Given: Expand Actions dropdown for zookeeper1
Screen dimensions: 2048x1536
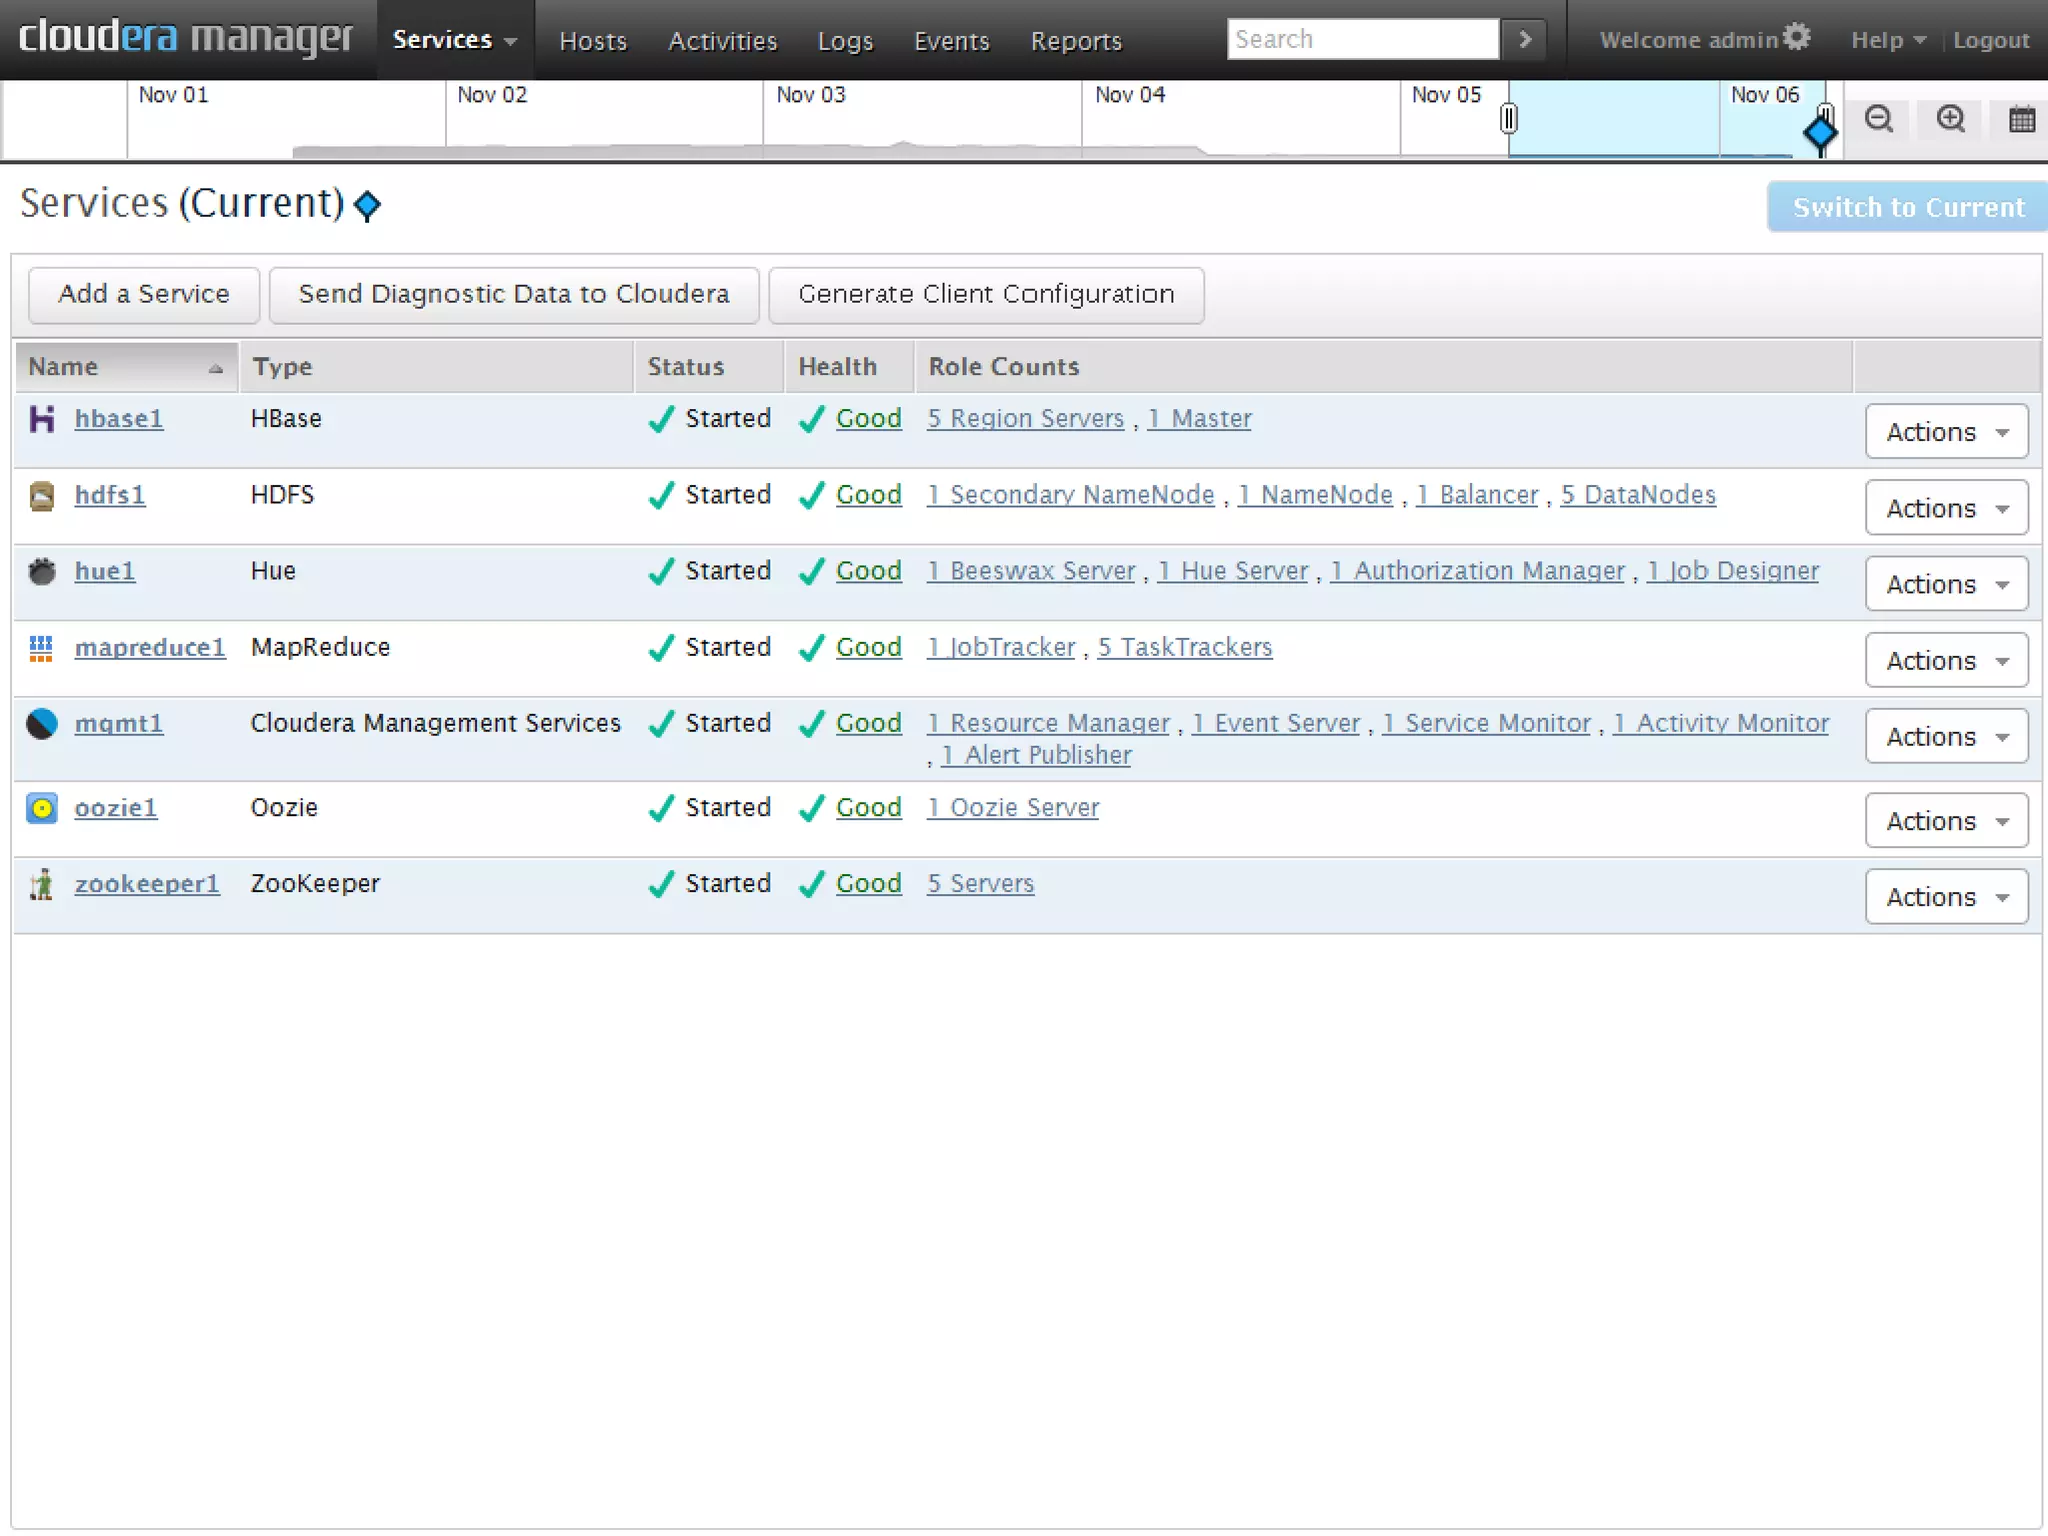Looking at the screenshot, I should tap(1946, 897).
